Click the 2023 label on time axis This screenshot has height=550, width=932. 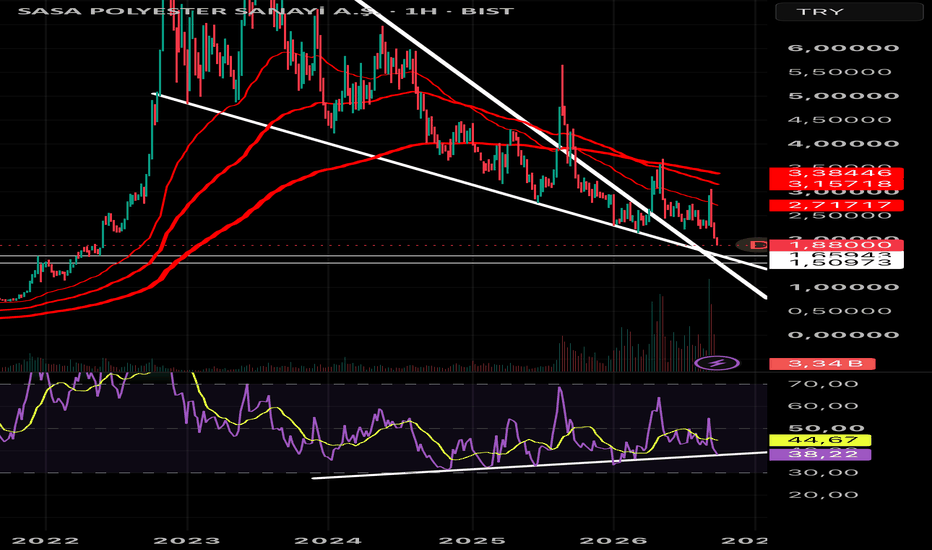(187, 540)
